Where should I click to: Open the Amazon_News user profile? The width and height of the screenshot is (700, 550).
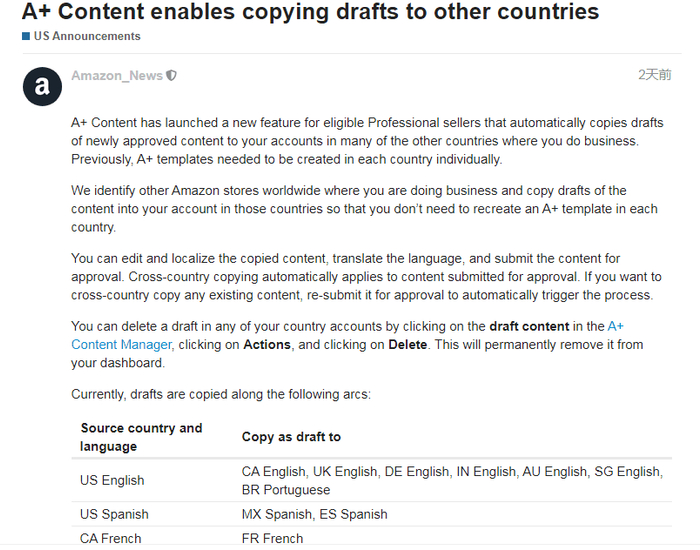(117, 75)
